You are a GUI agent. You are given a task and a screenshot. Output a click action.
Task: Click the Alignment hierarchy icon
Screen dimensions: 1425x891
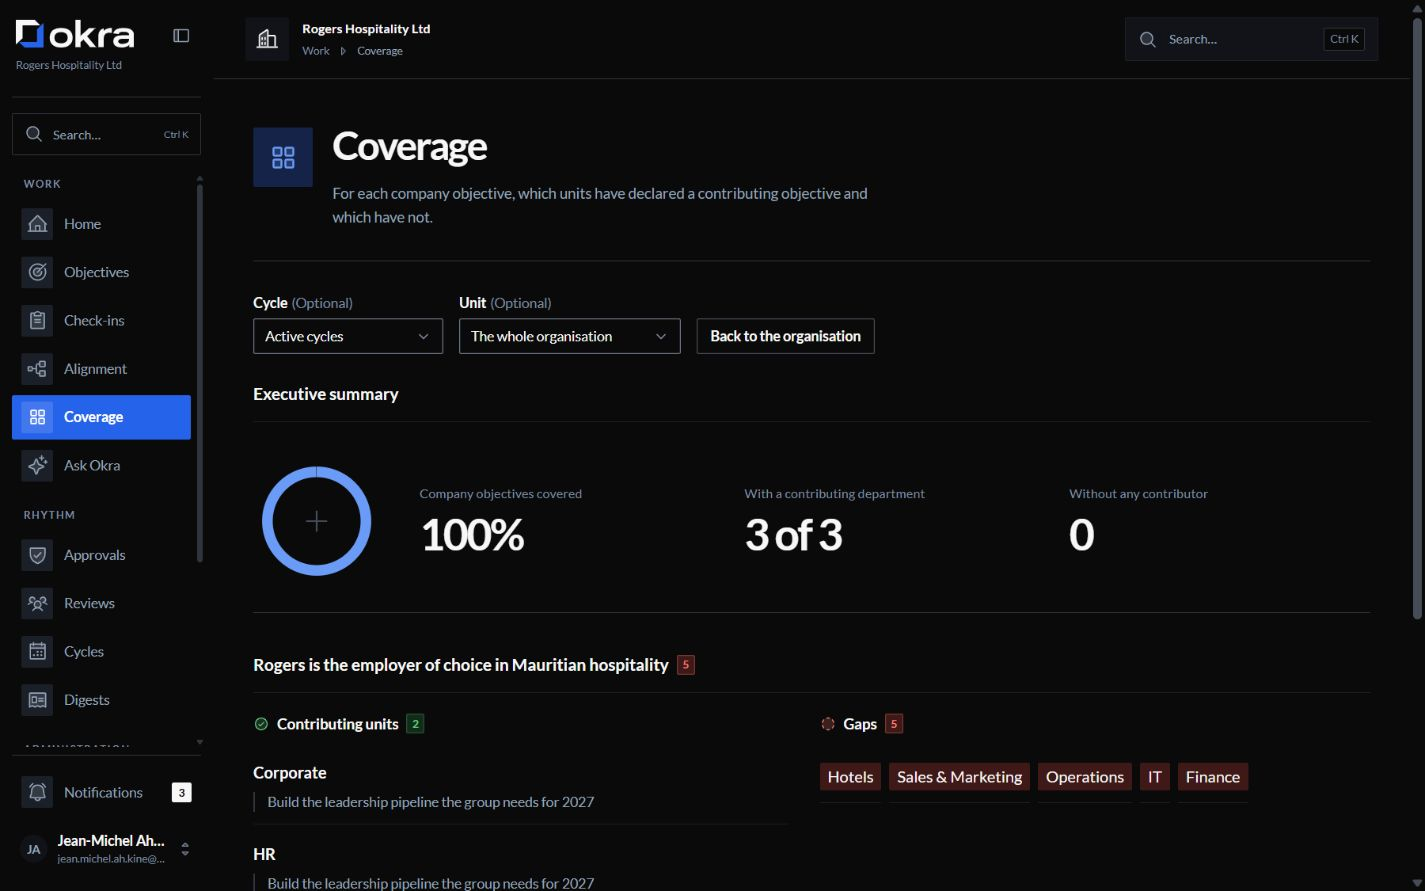[37, 369]
